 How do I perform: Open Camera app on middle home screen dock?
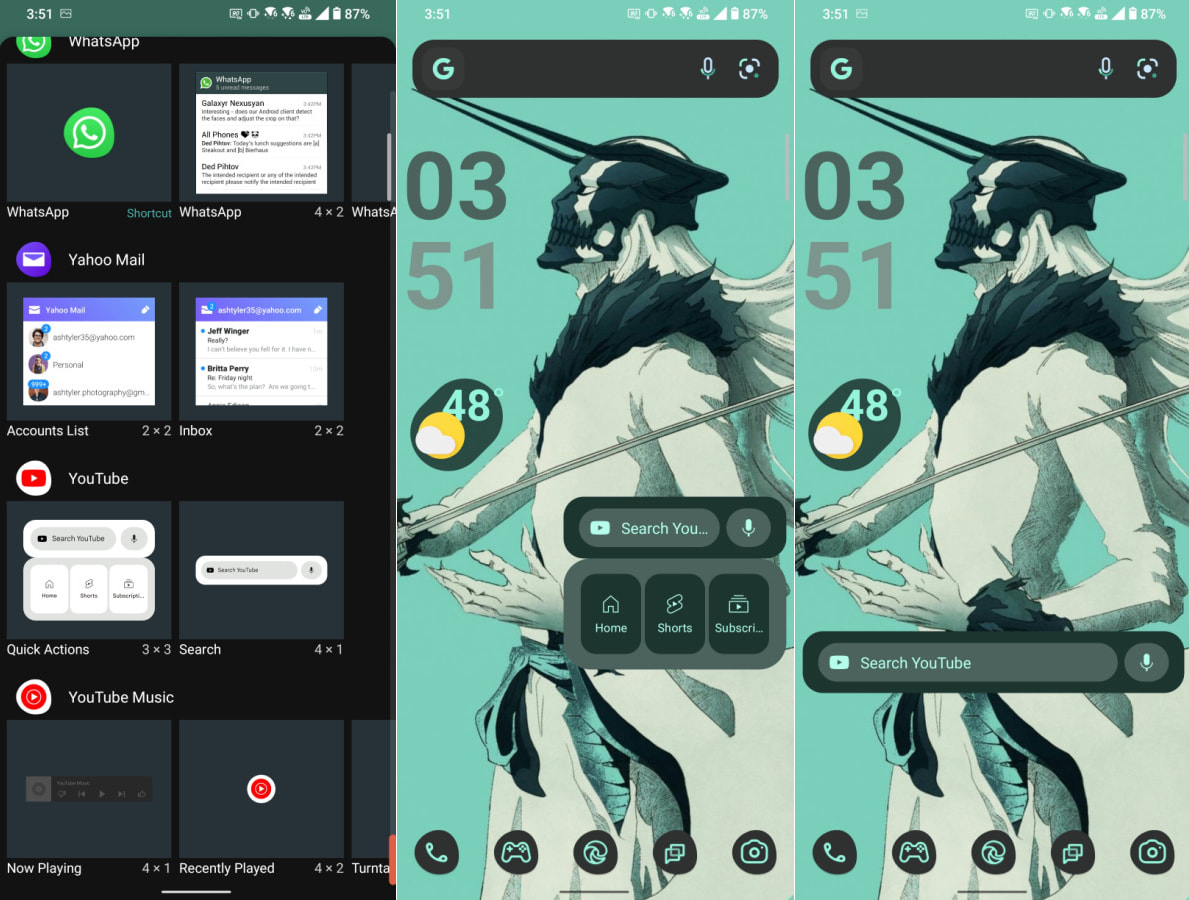[x=754, y=852]
